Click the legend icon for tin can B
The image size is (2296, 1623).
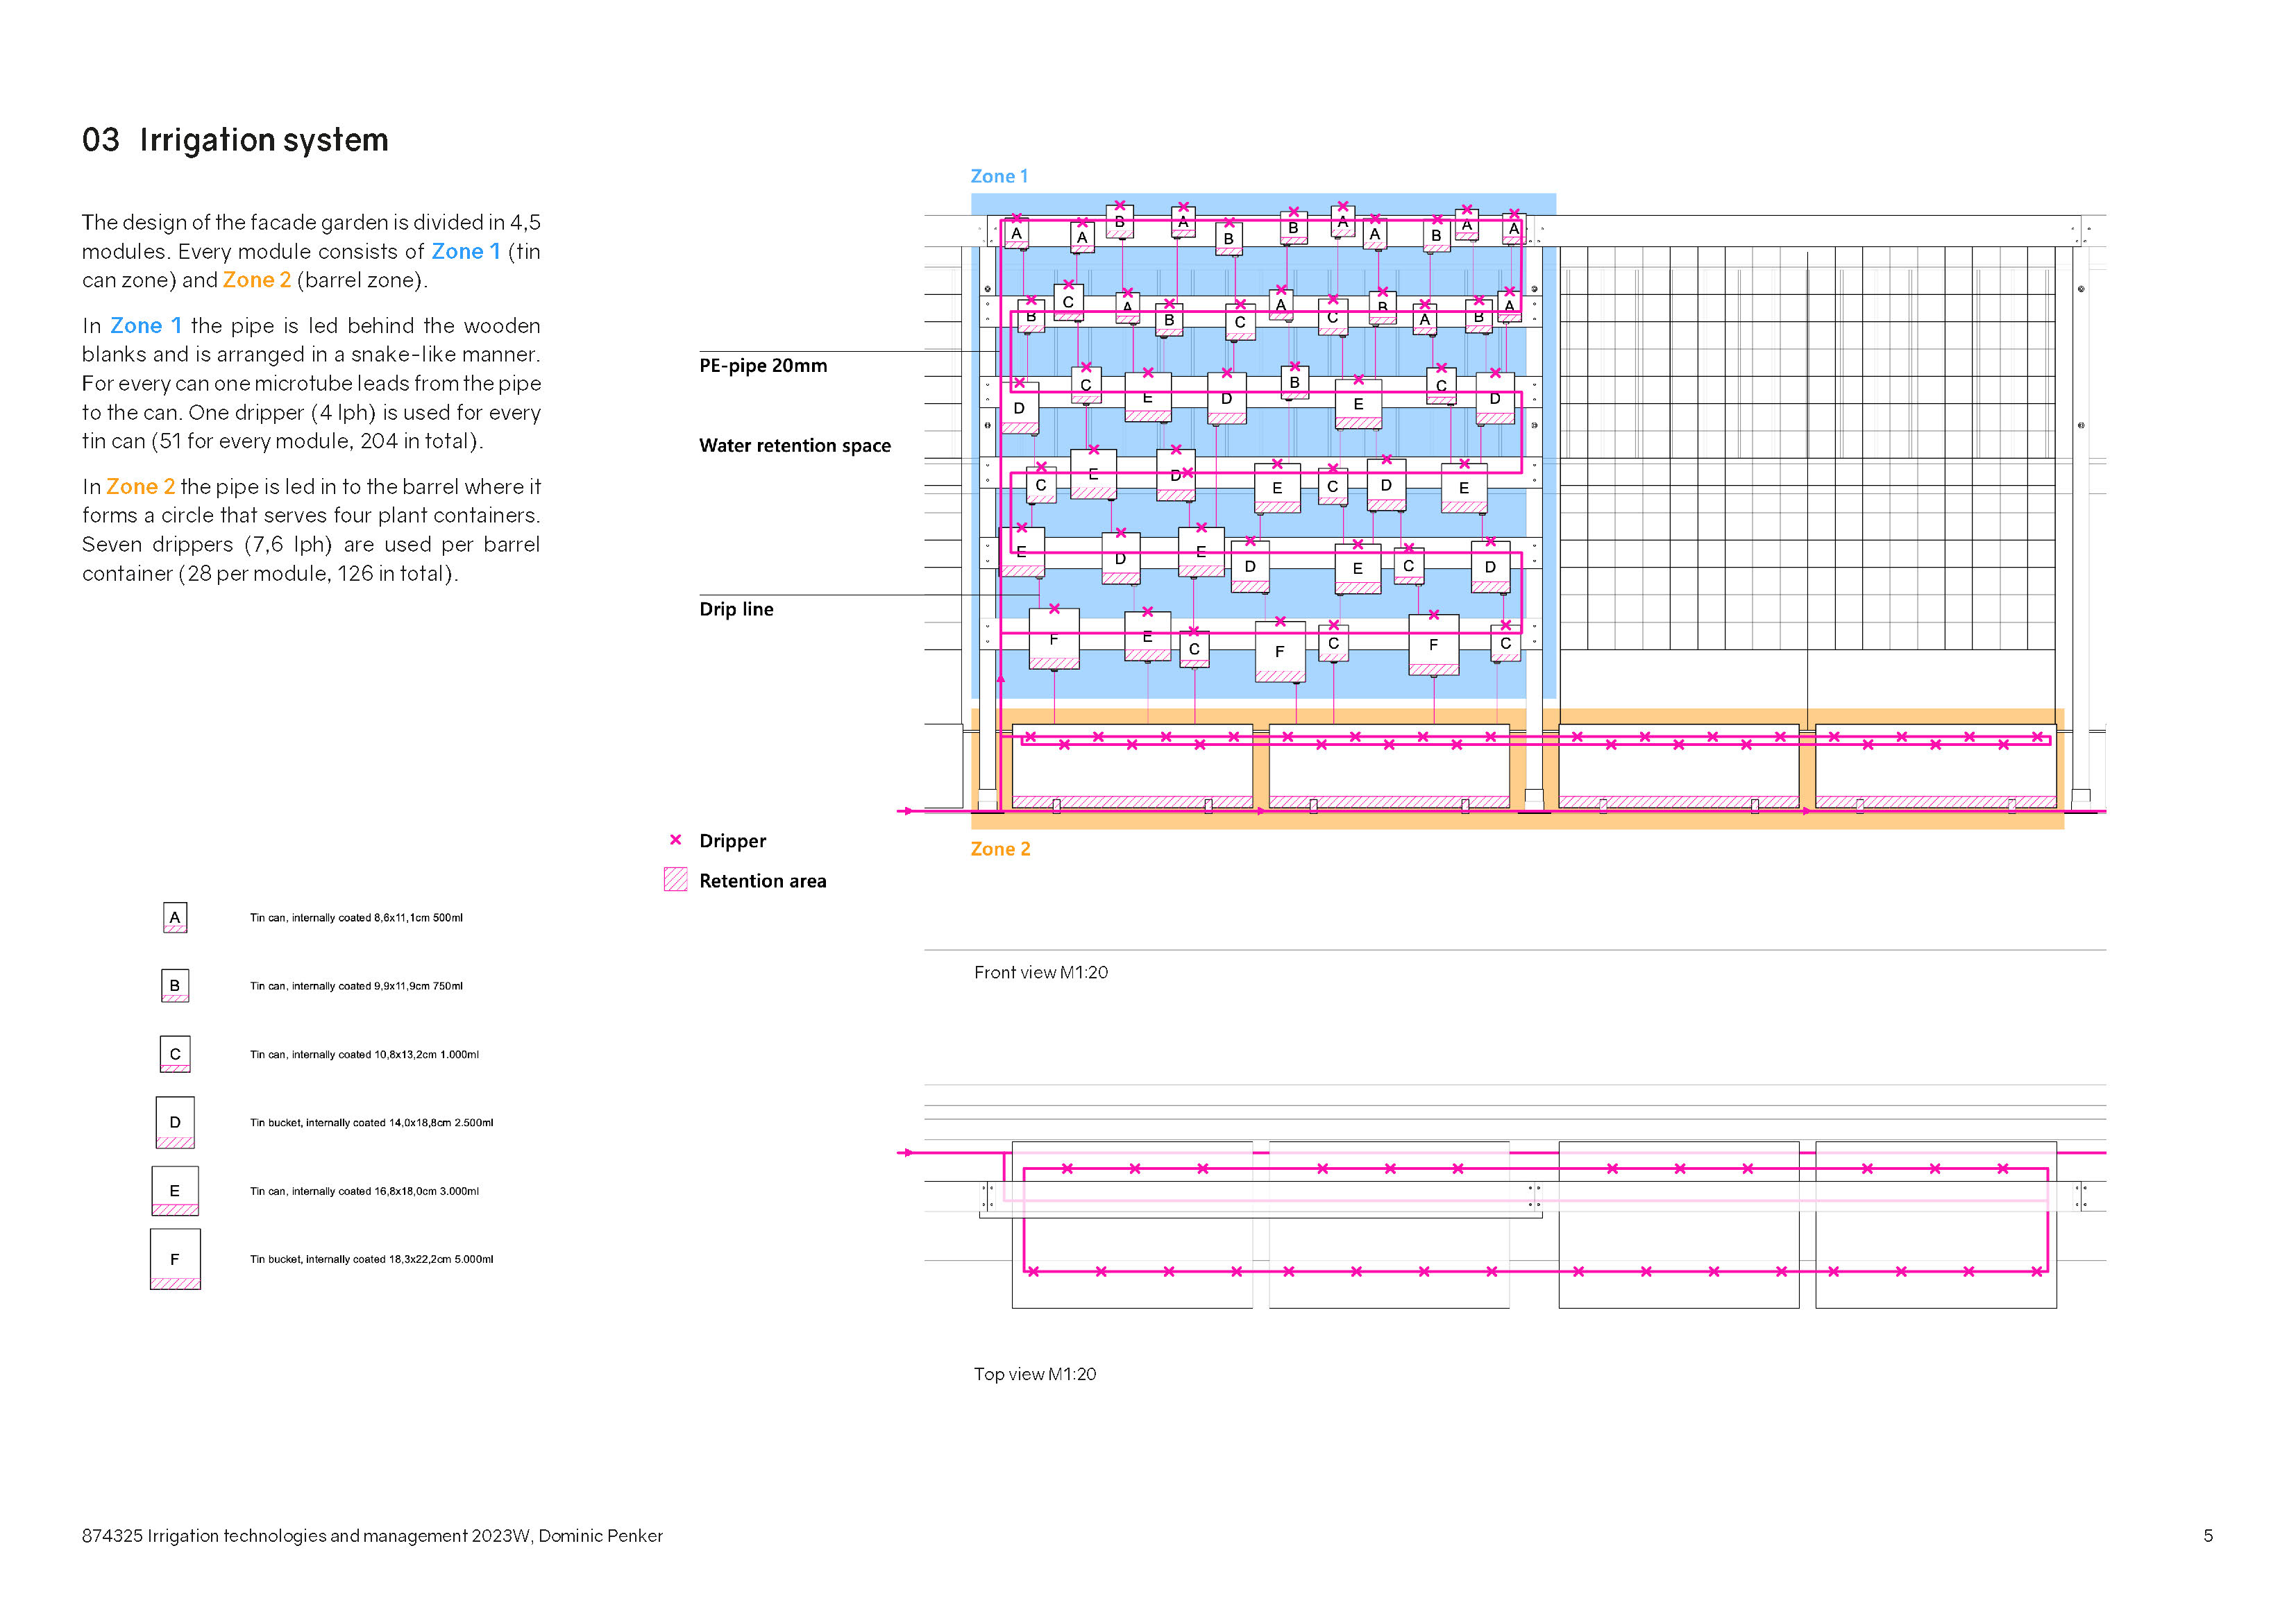click(175, 986)
